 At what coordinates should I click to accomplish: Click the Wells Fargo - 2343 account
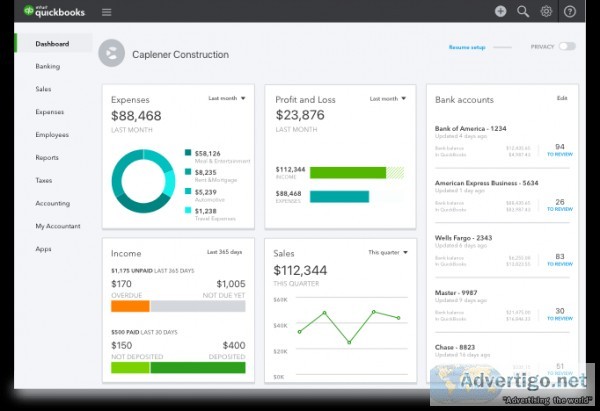(x=464, y=238)
